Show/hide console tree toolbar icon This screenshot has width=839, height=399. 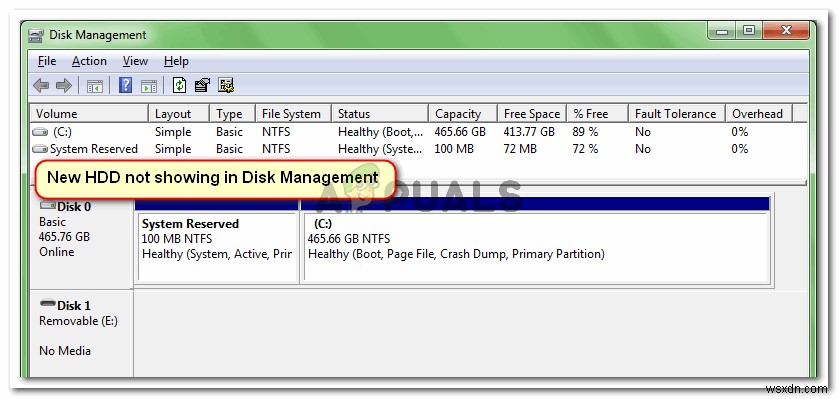coord(95,86)
